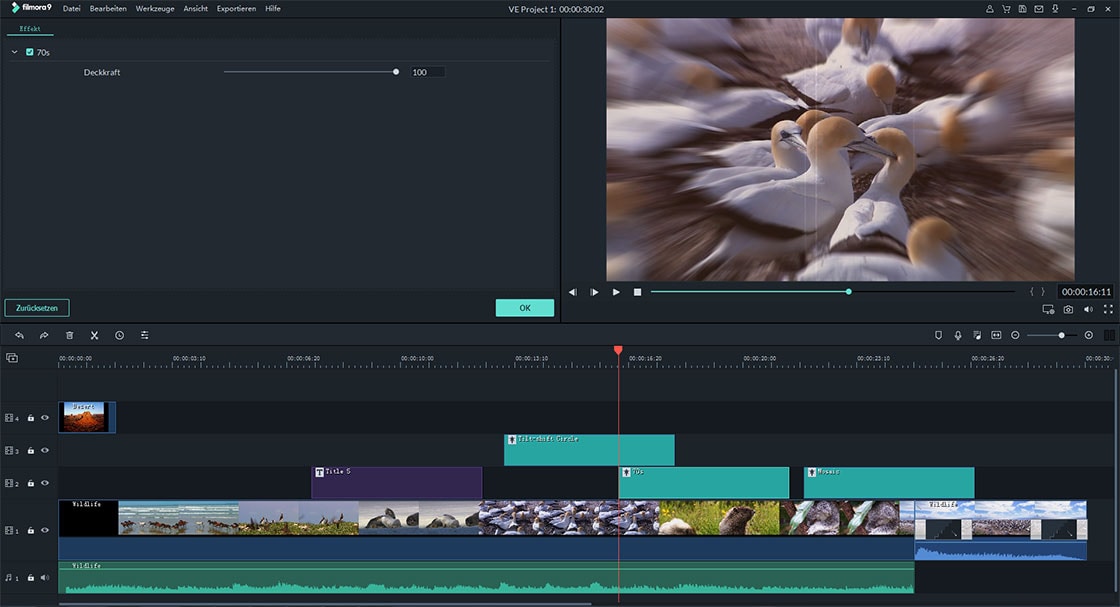
Task: Redo the last undone action
Action: tap(44, 335)
